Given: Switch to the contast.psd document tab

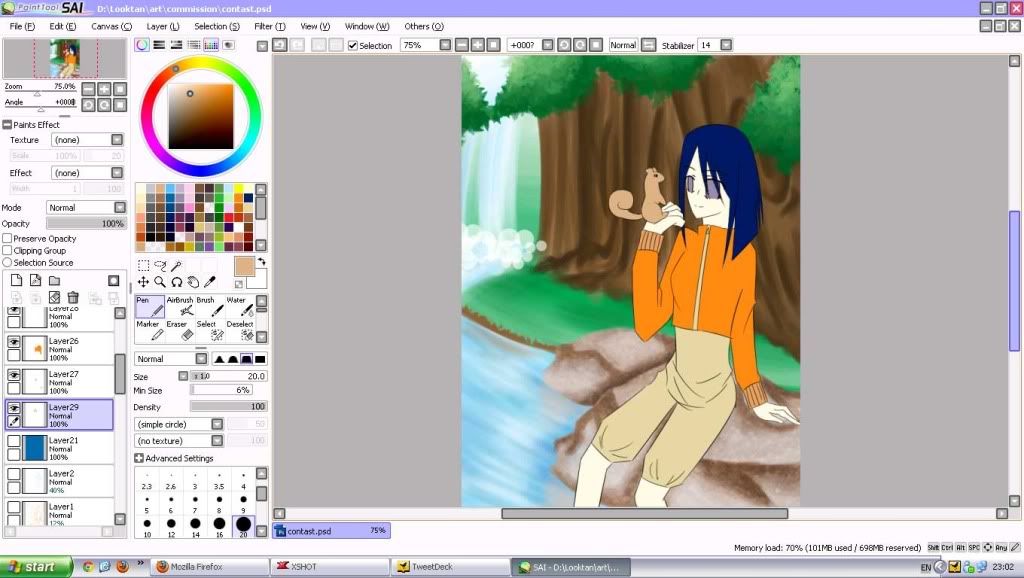Looking at the screenshot, I should pos(332,531).
